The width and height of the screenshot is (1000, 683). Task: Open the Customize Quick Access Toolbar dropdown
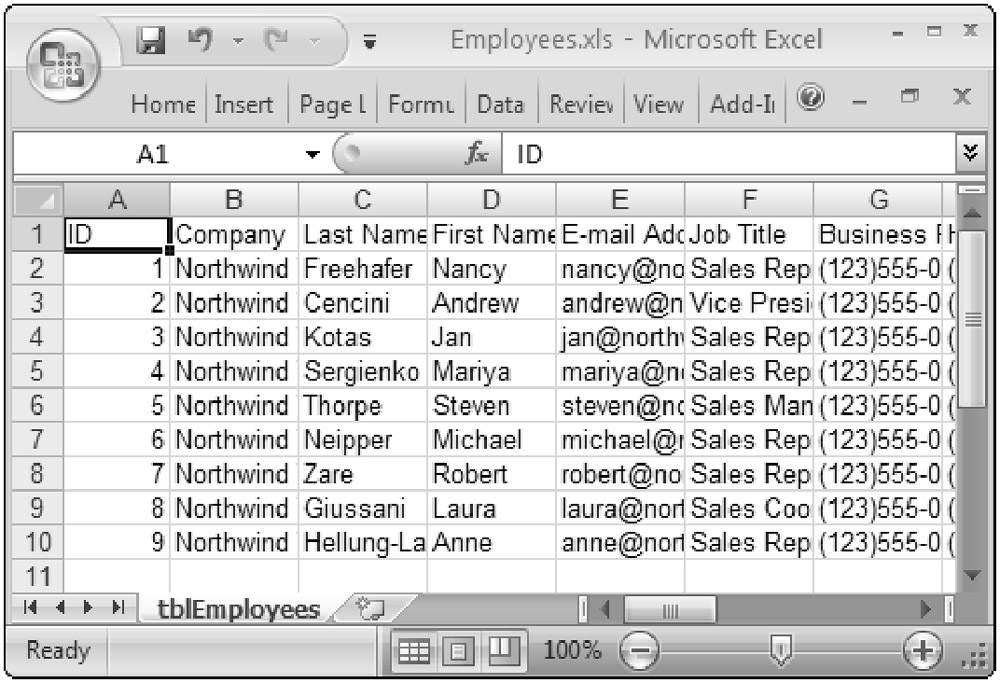click(x=370, y=43)
